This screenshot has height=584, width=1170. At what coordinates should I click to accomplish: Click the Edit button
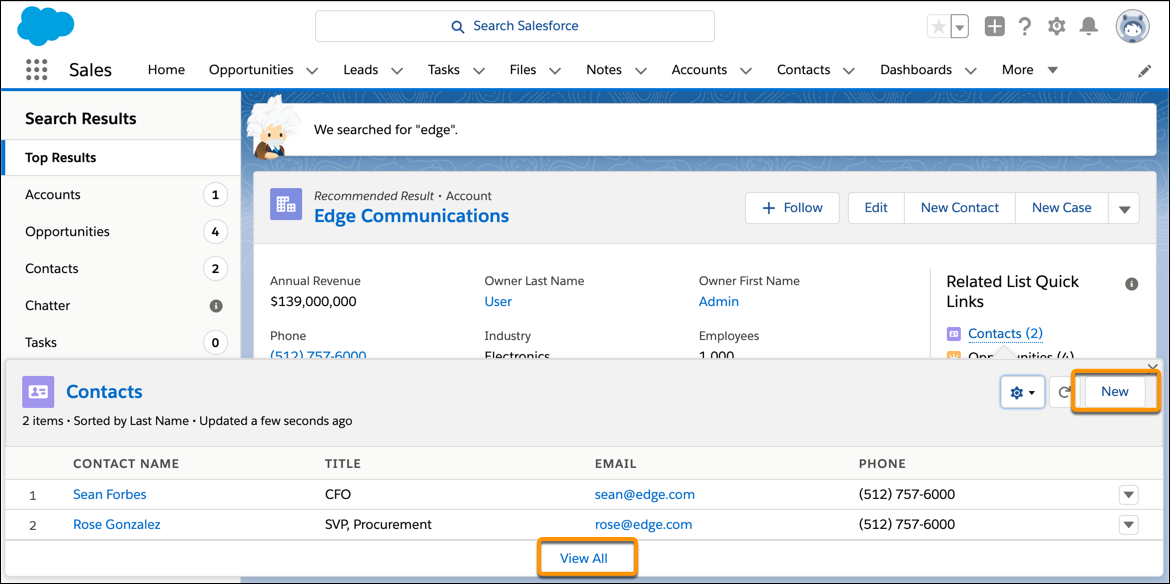point(876,208)
